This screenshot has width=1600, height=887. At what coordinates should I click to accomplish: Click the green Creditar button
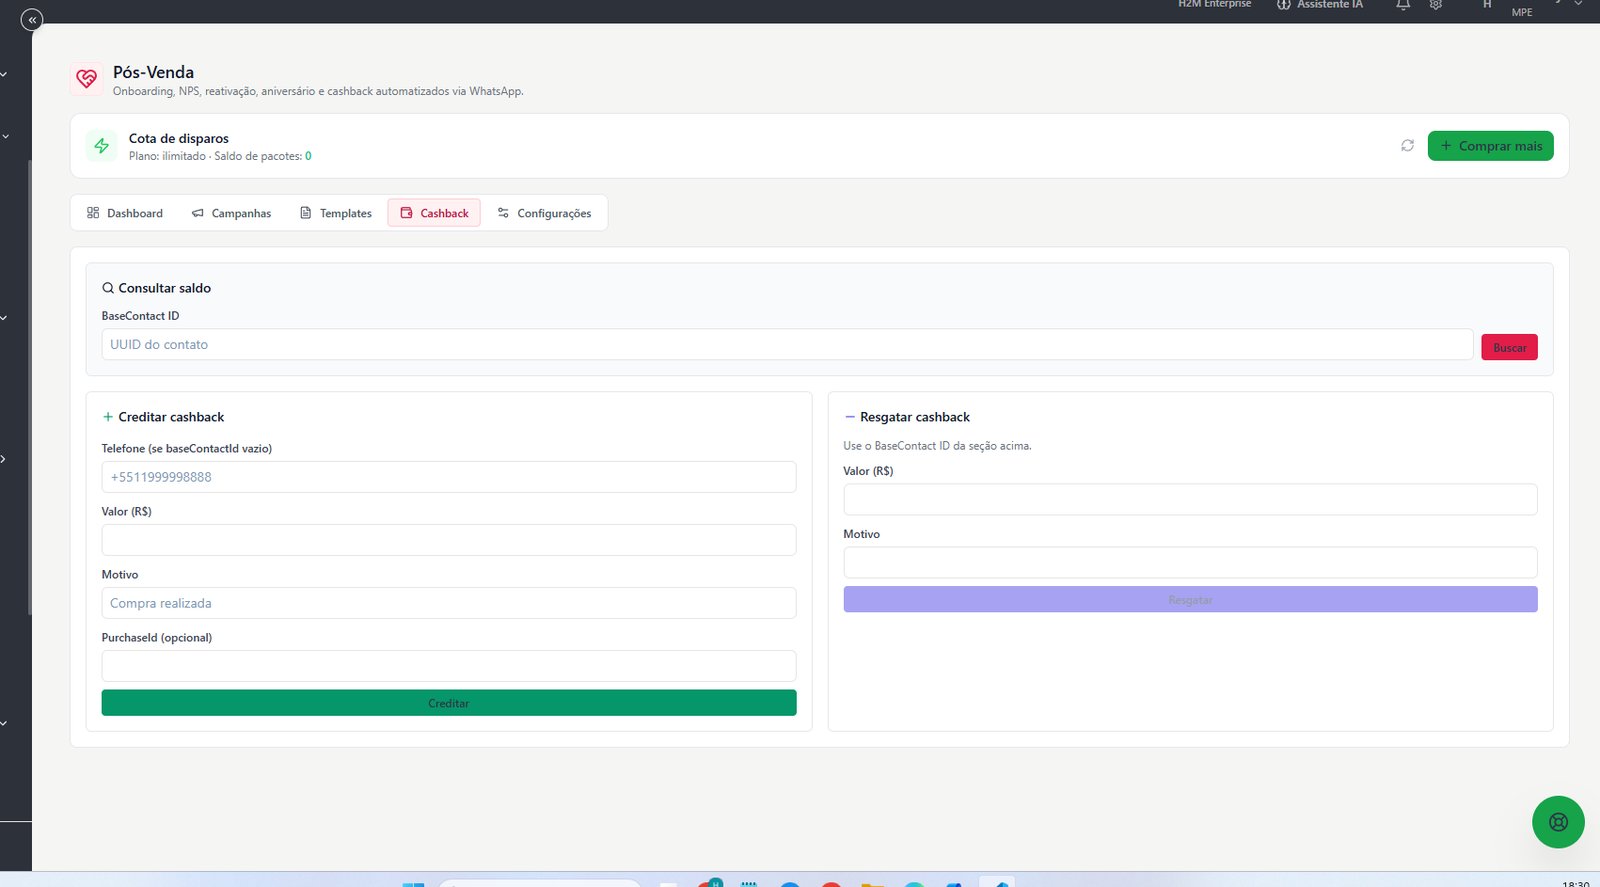click(449, 703)
